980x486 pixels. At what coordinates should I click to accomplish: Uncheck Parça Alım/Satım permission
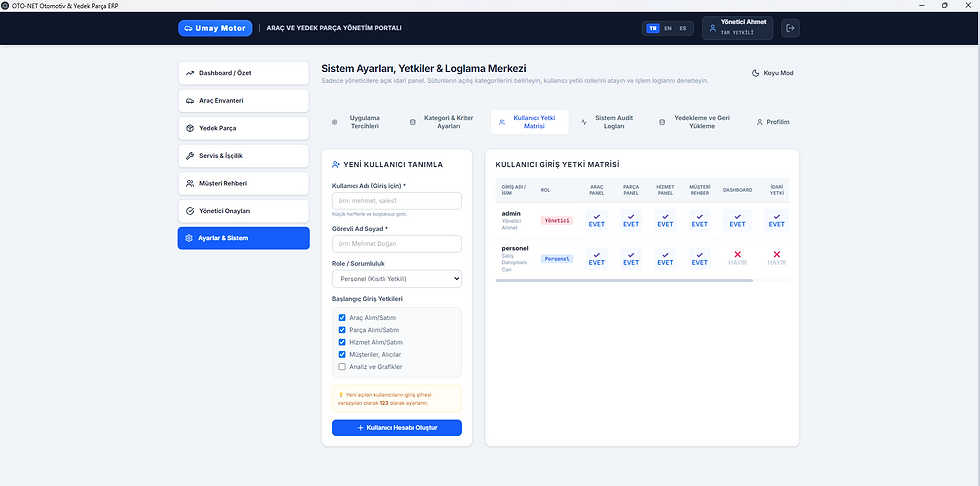342,330
